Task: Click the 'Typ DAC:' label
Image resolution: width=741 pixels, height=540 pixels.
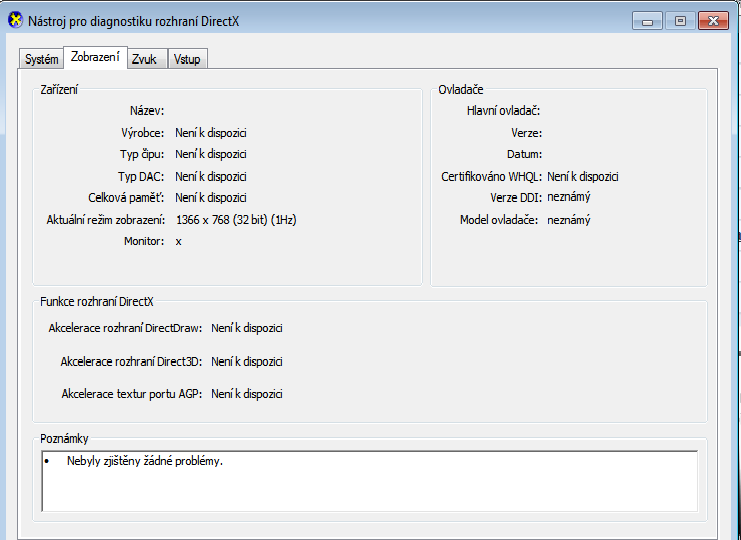Action: coord(141,176)
